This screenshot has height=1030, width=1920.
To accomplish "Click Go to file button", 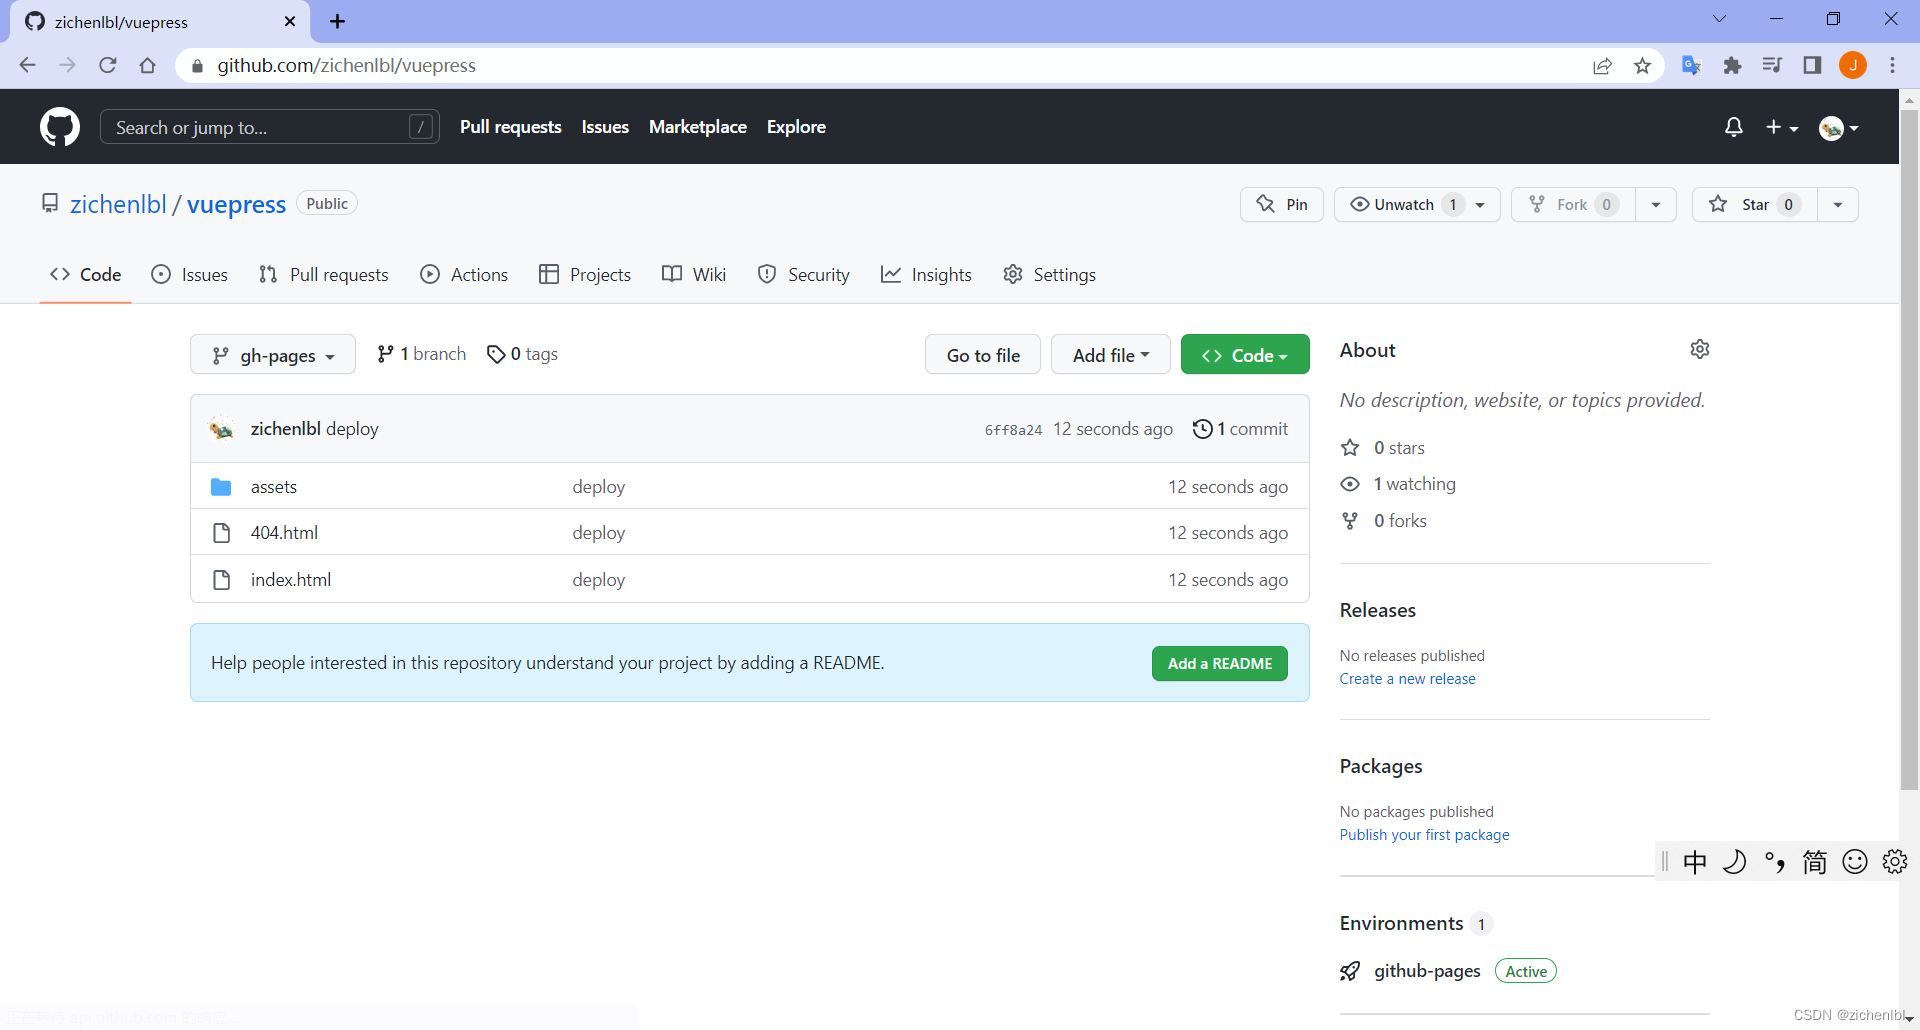I will click(x=983, y=355).
